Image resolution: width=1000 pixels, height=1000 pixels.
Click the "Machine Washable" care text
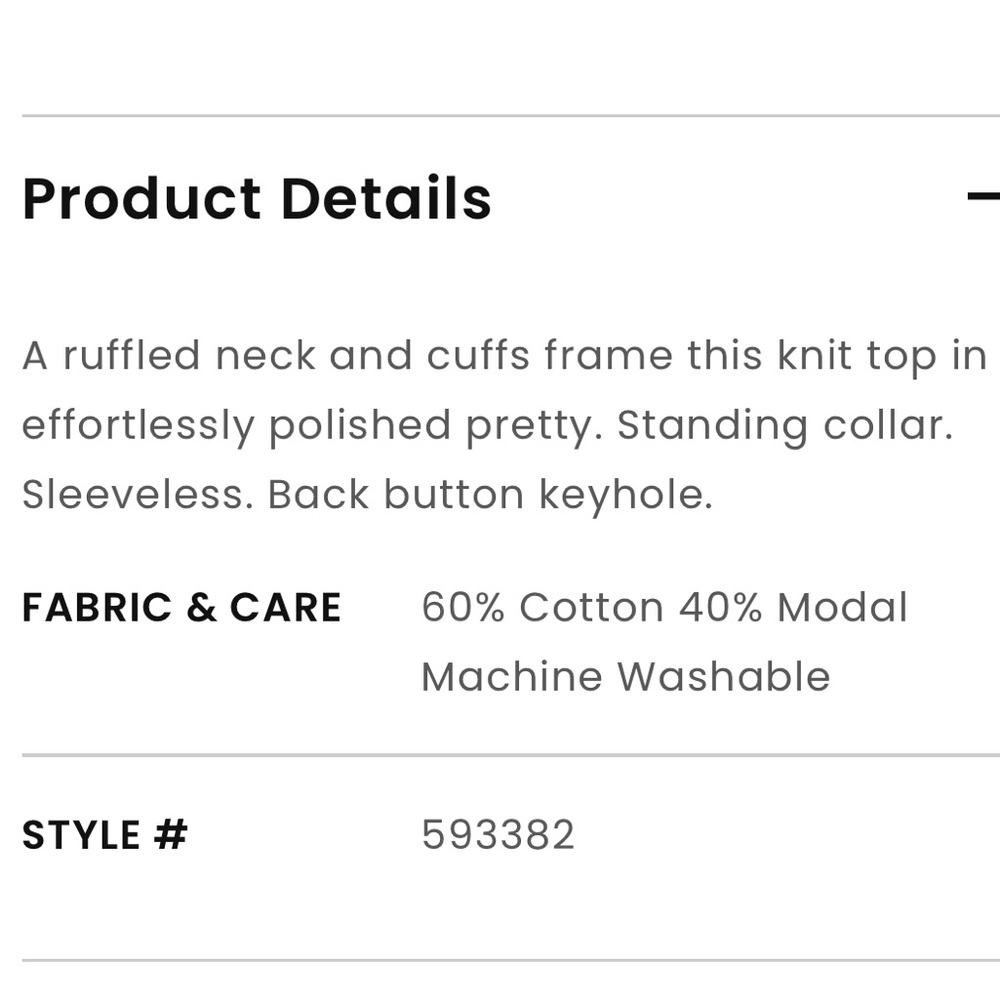[x=625, y=677]
